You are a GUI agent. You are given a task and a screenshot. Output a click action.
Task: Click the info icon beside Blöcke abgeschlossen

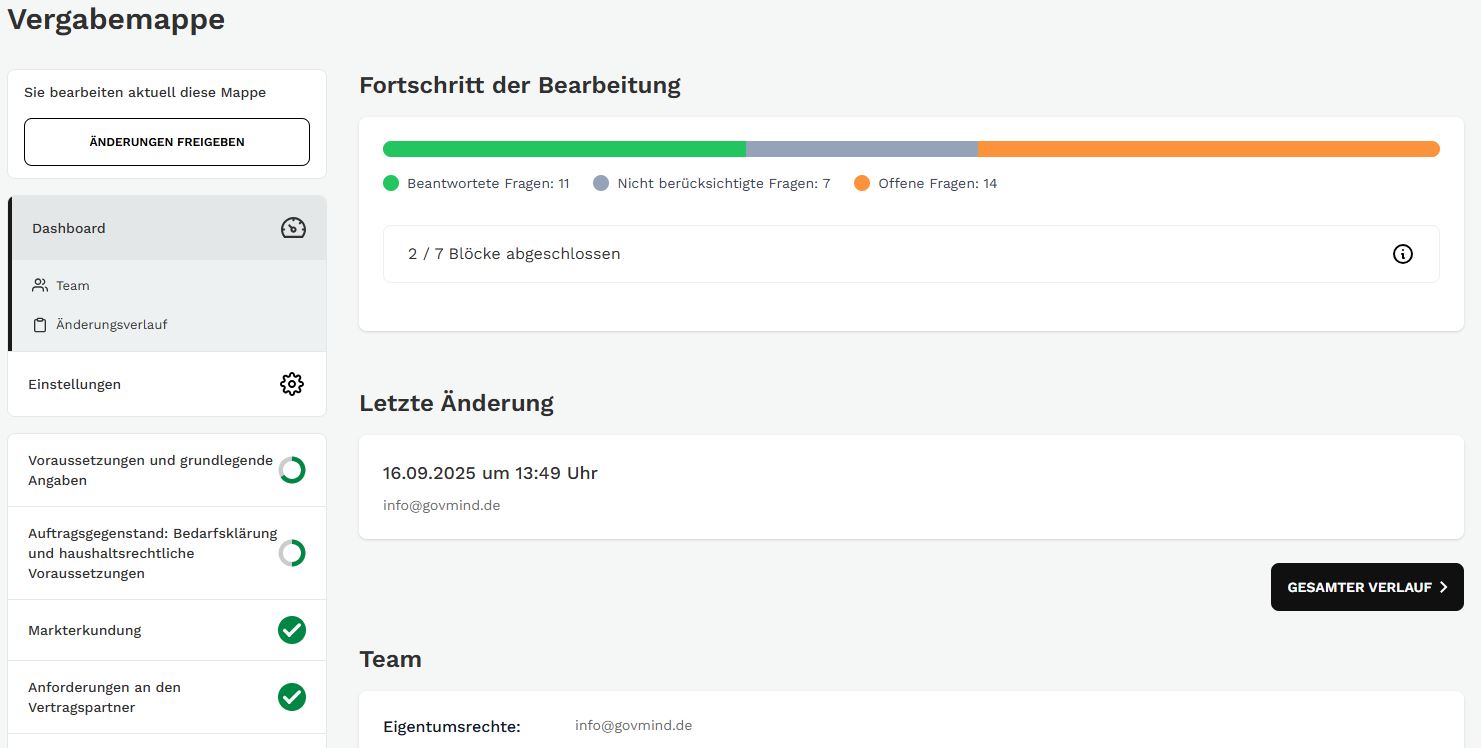click(1402, 254)
